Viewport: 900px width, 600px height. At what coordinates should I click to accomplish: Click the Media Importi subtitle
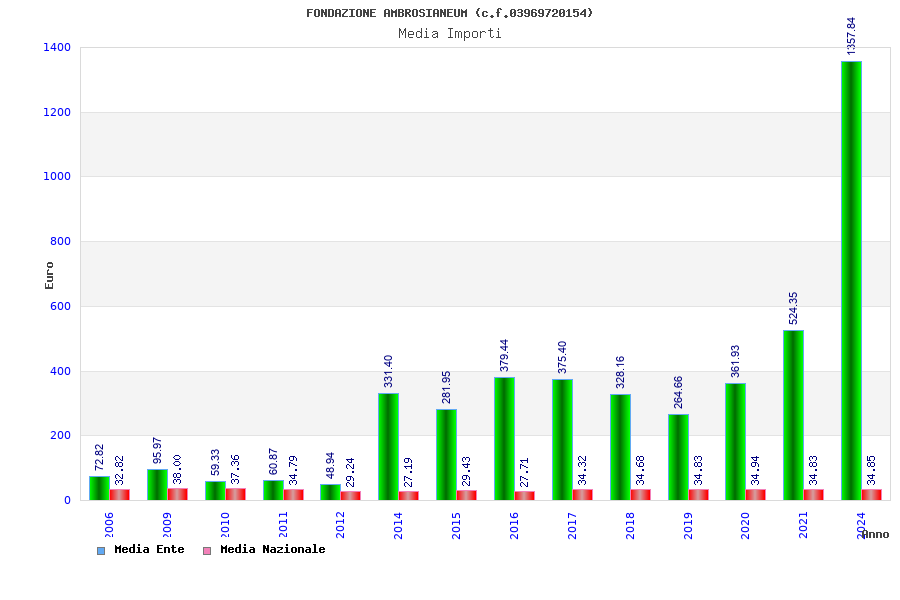450,33
